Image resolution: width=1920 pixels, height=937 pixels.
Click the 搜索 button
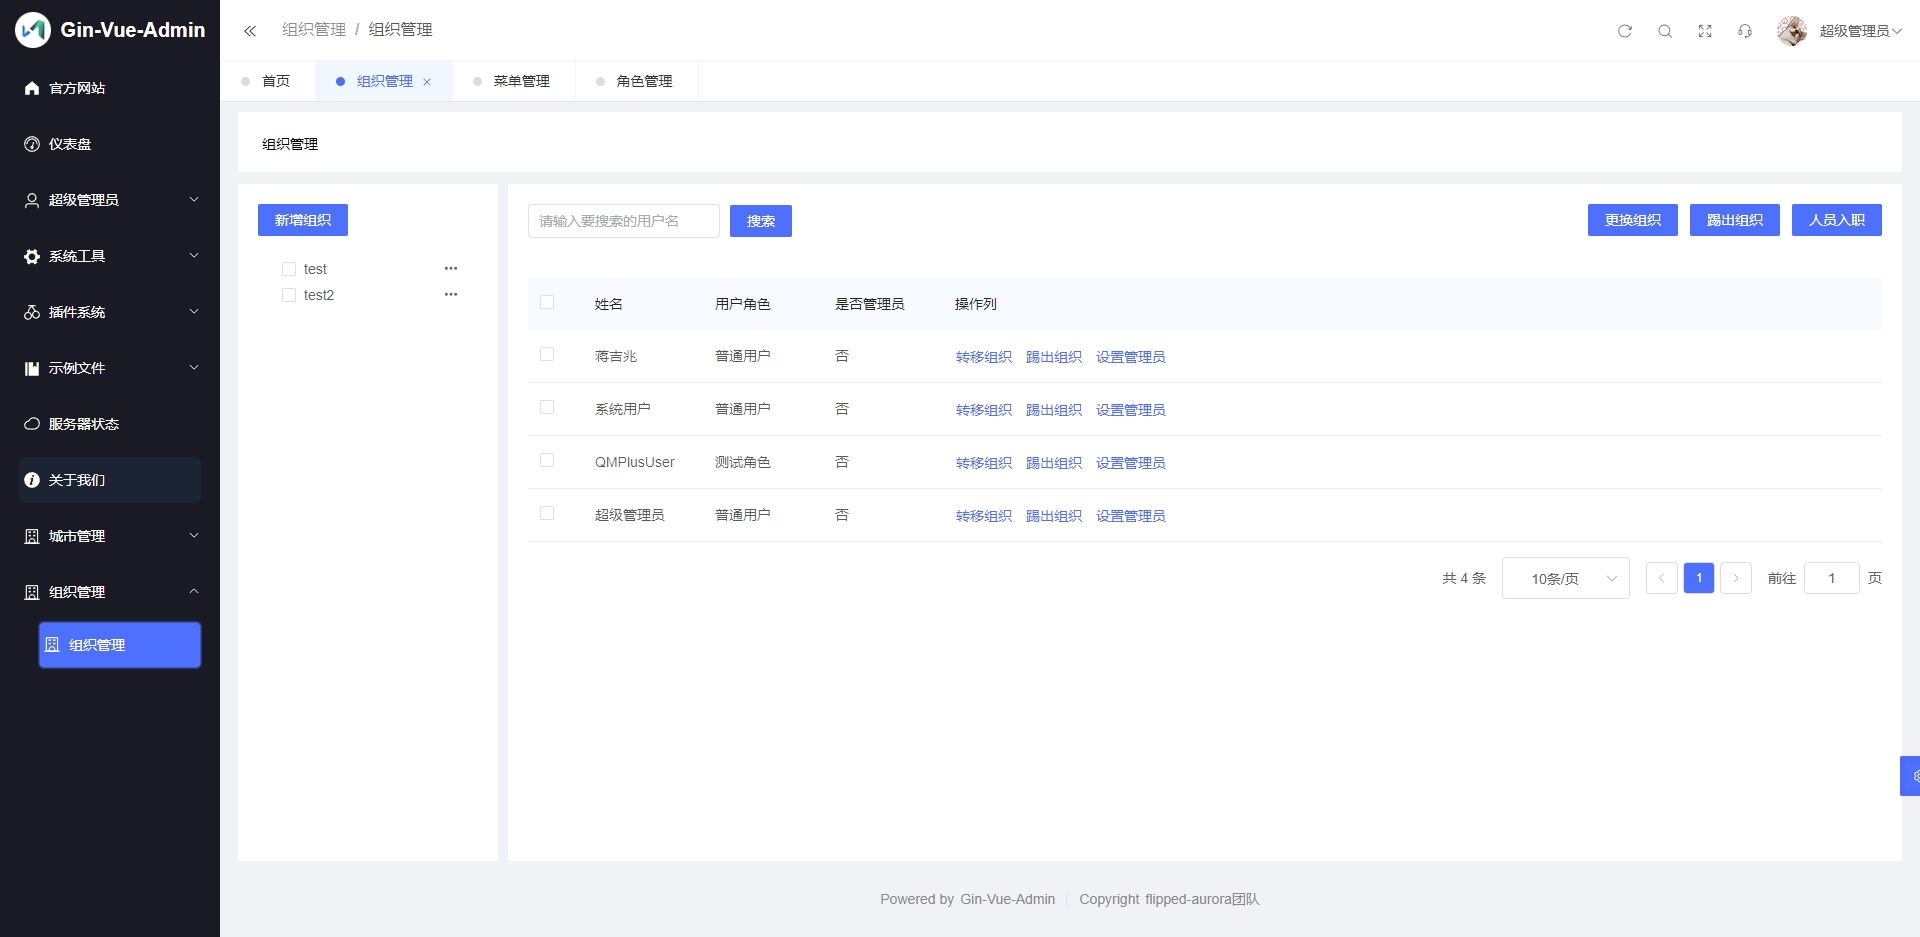pyautogui.click(x=761, y=221)
